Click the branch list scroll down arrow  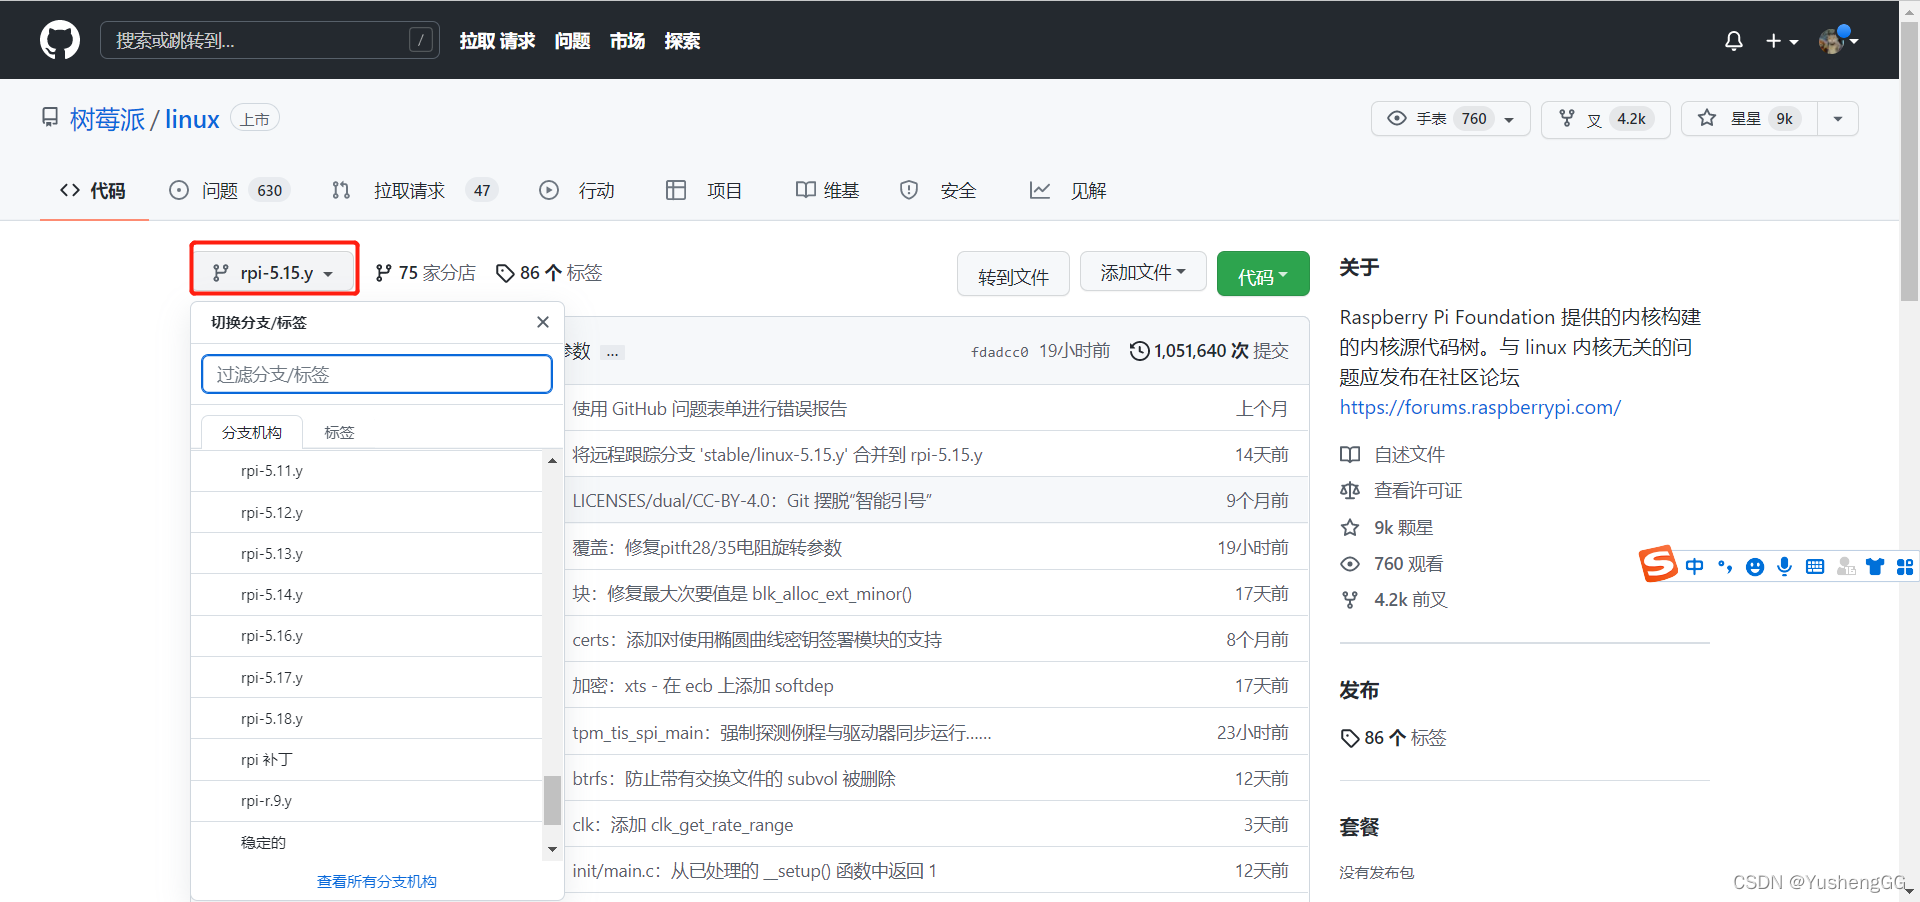552,850
